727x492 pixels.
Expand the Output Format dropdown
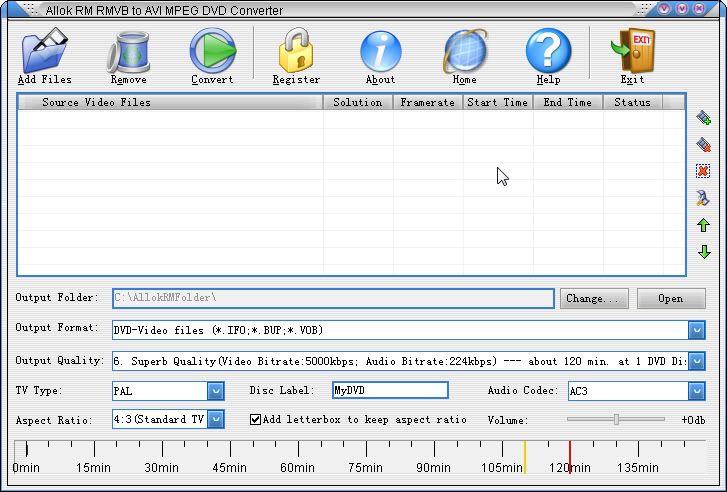point(697,330)
